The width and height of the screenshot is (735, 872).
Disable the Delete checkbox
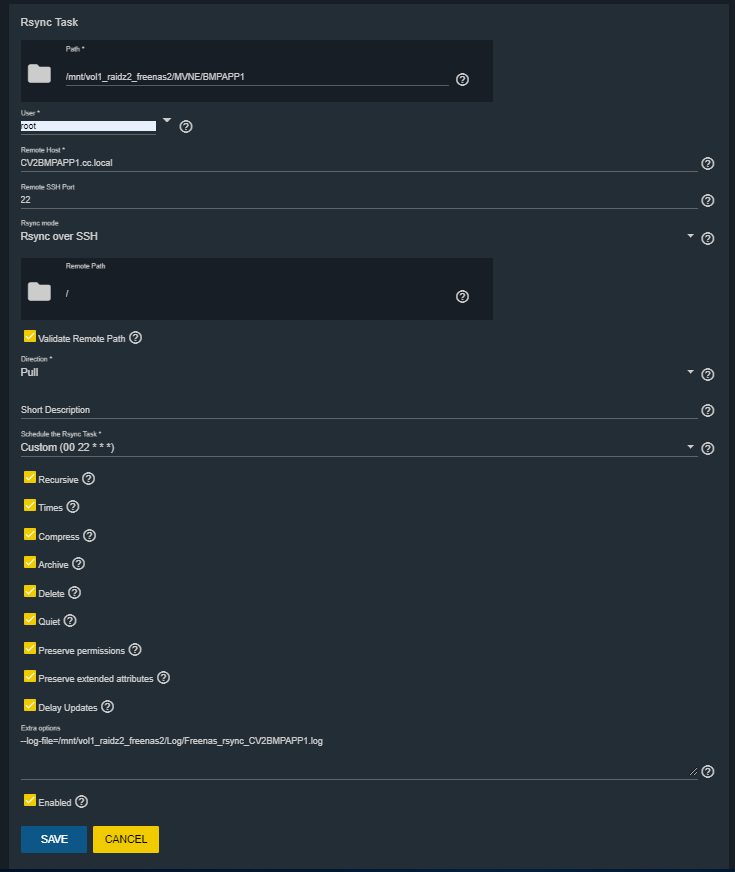(29, 592)
